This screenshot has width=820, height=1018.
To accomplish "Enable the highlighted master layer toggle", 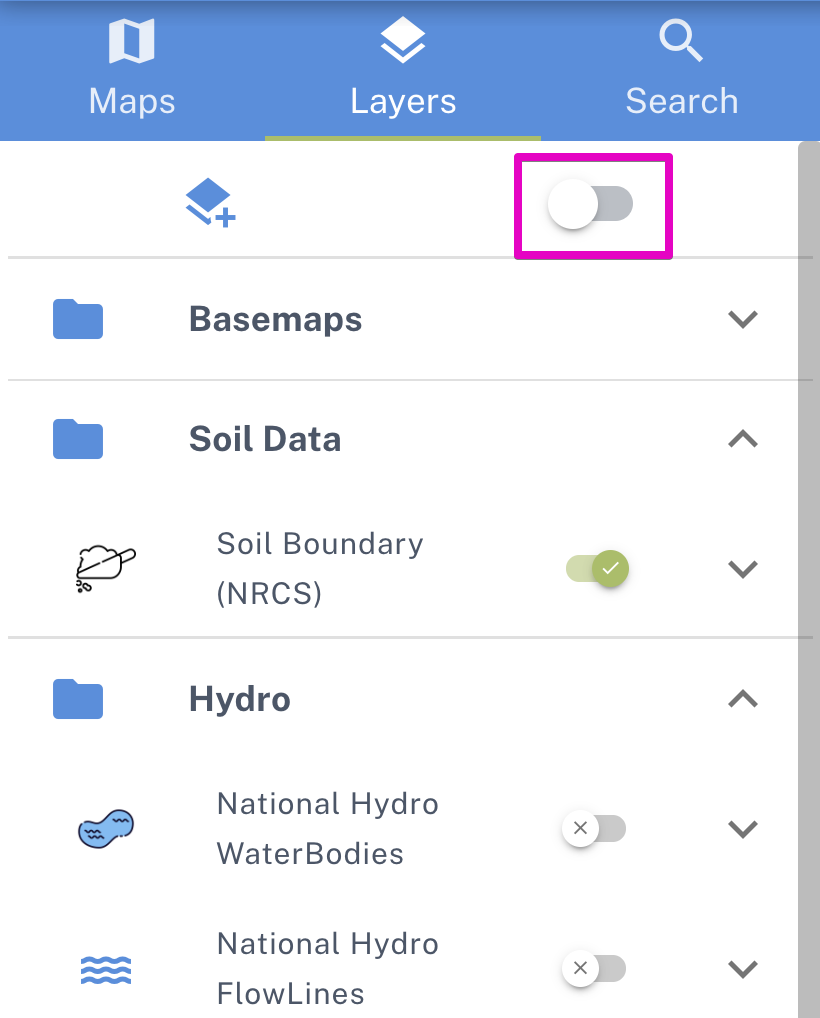I will 593,204.
